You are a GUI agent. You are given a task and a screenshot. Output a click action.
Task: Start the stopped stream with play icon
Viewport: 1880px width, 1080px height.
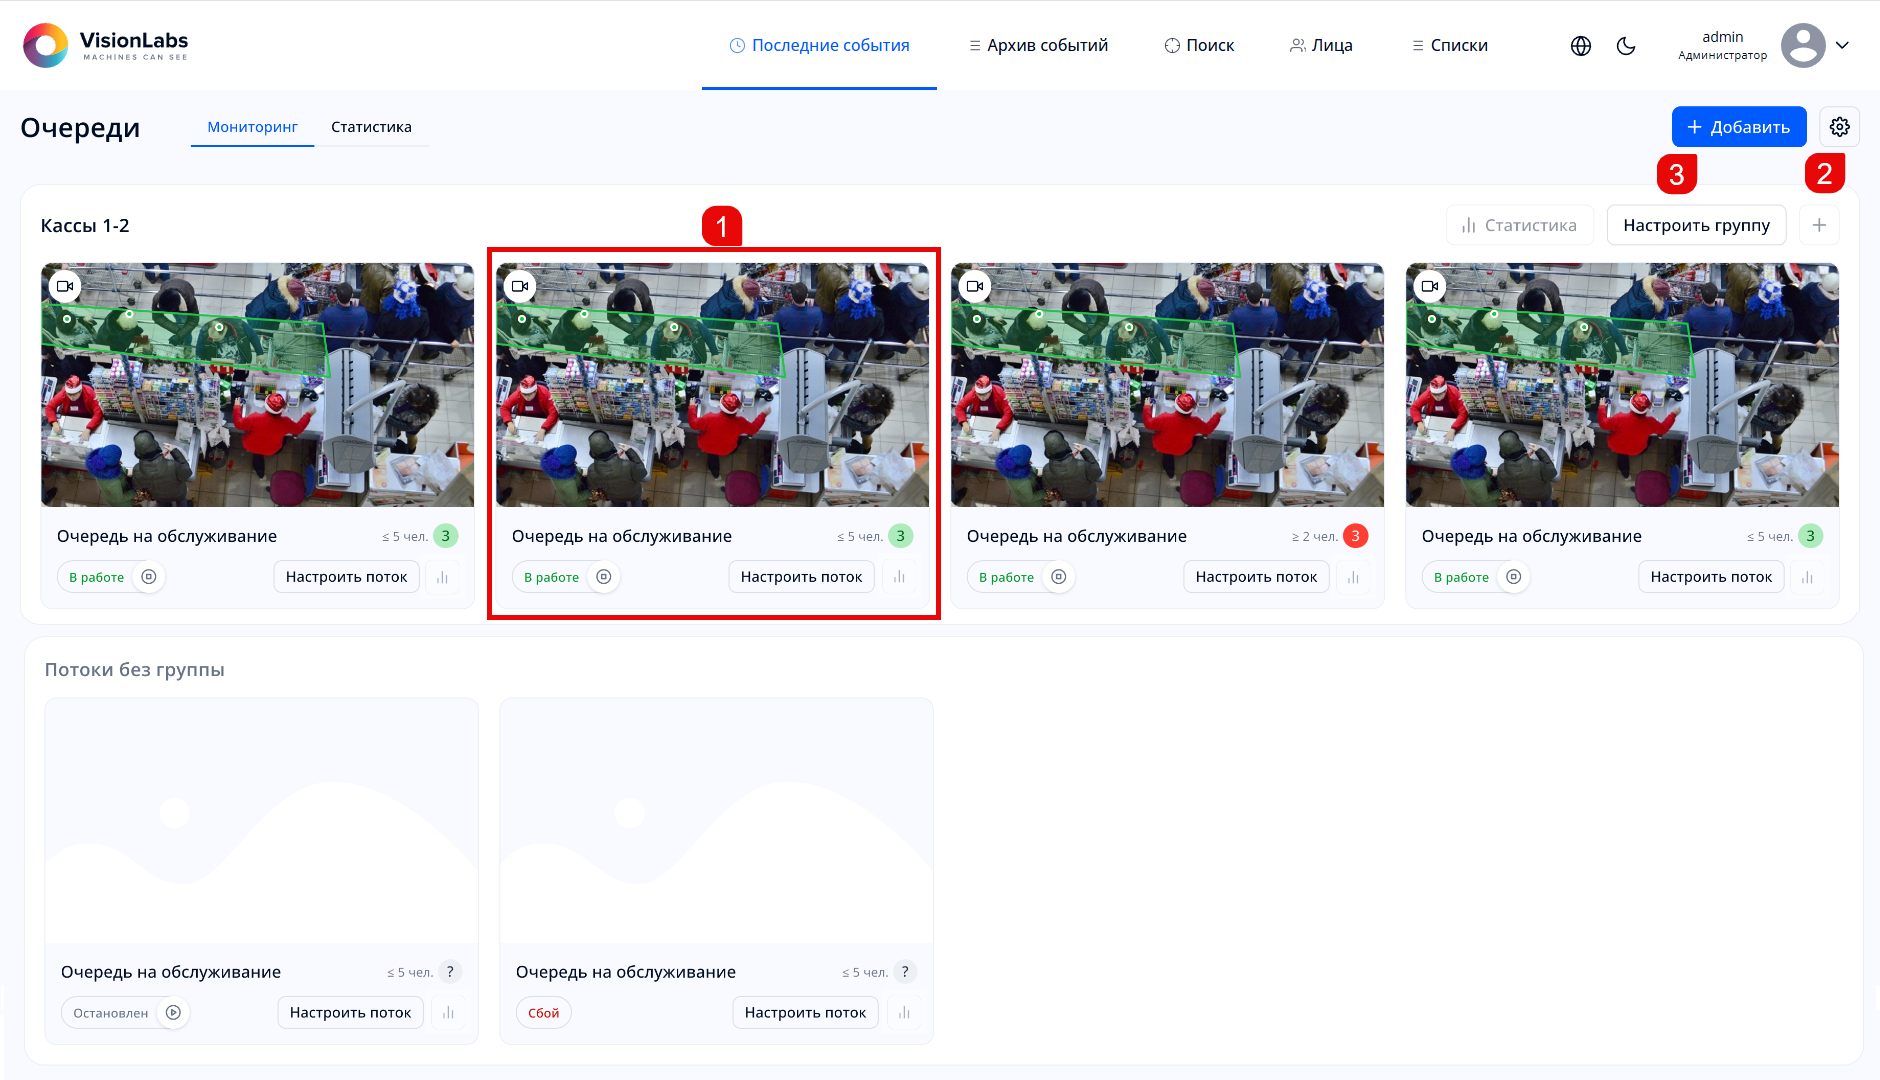pyautogui.click(x=173, y=1013)
